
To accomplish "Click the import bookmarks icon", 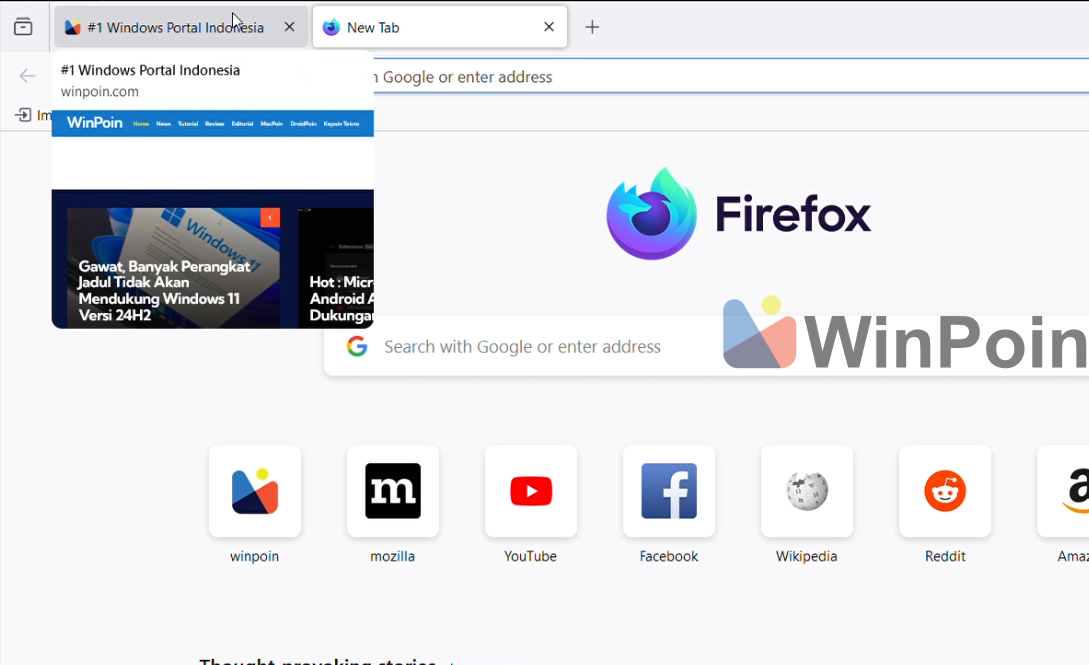I will (x=23, y=115).
